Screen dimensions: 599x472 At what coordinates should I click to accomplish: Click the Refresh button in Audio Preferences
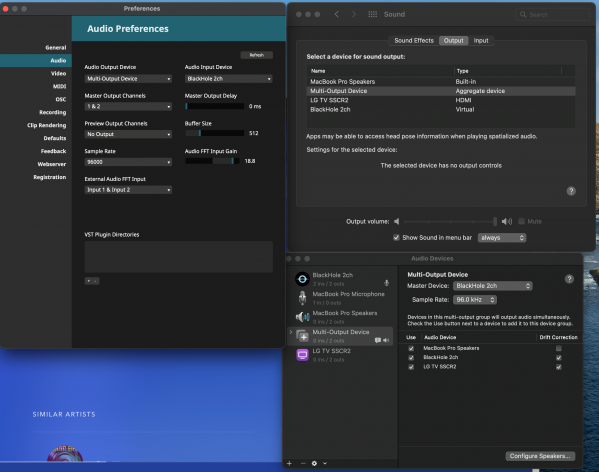click(x=256, y=55)
